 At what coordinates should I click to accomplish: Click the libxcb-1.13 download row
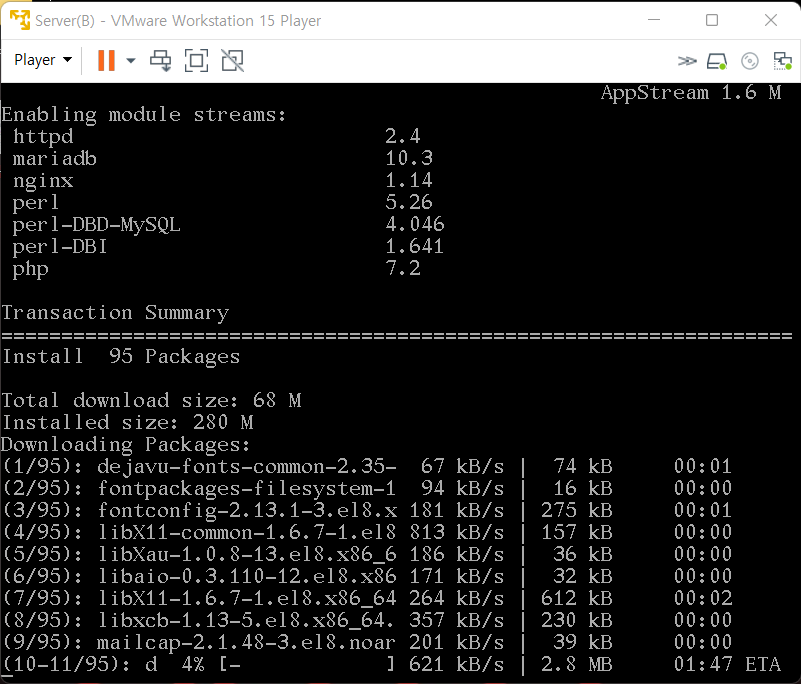367,620
